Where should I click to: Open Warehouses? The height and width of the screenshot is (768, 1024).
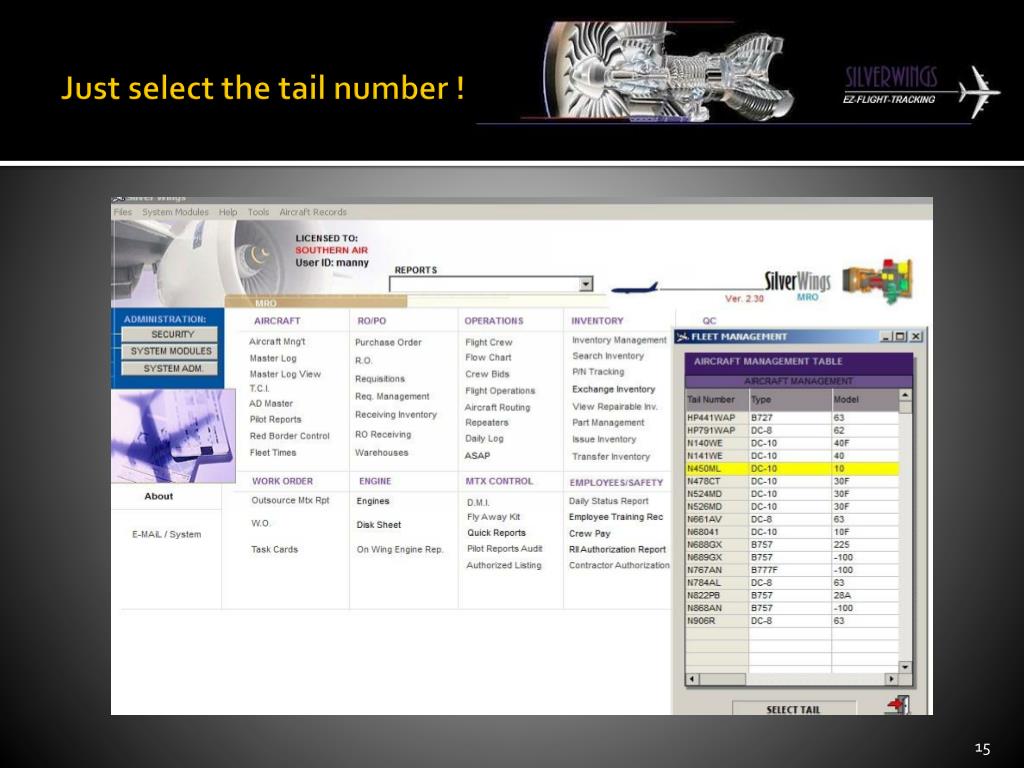(381, 453)
